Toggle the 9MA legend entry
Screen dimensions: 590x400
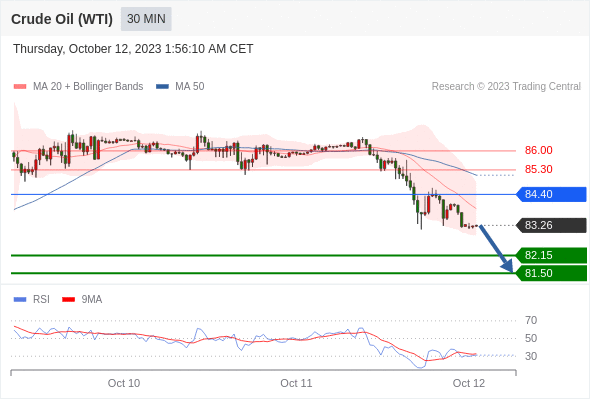pyautogui.click(x=82, y=300)
